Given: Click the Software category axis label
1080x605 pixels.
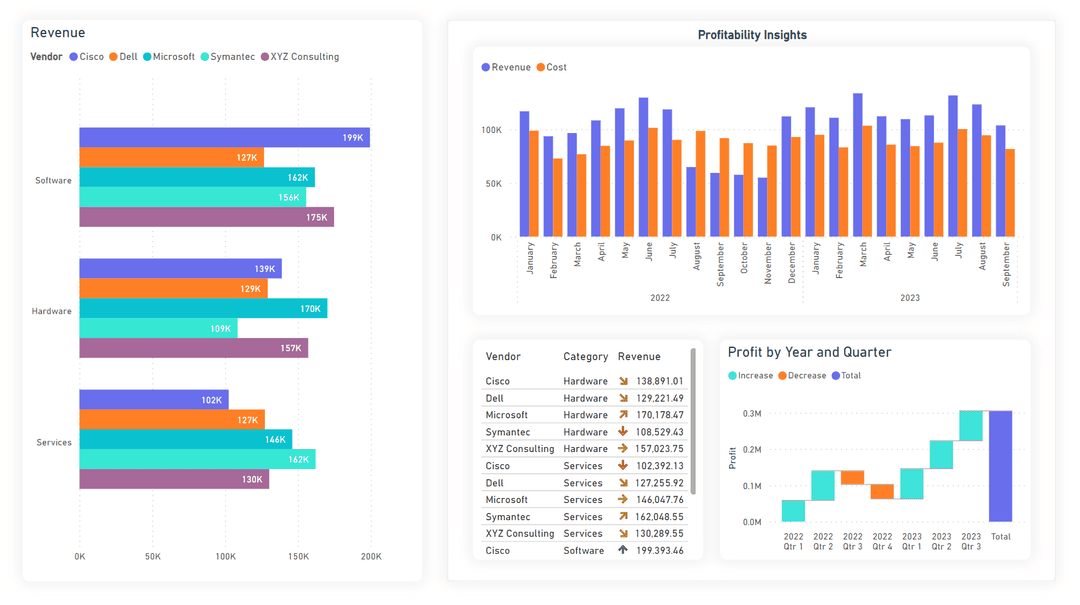Looking at the screenshot, I should pyautogui.click(x=53, y=181).
